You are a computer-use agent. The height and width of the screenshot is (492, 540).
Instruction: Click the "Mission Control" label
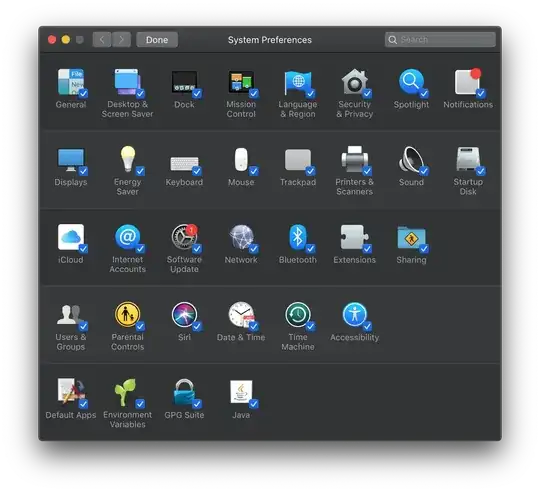point(241,109)
